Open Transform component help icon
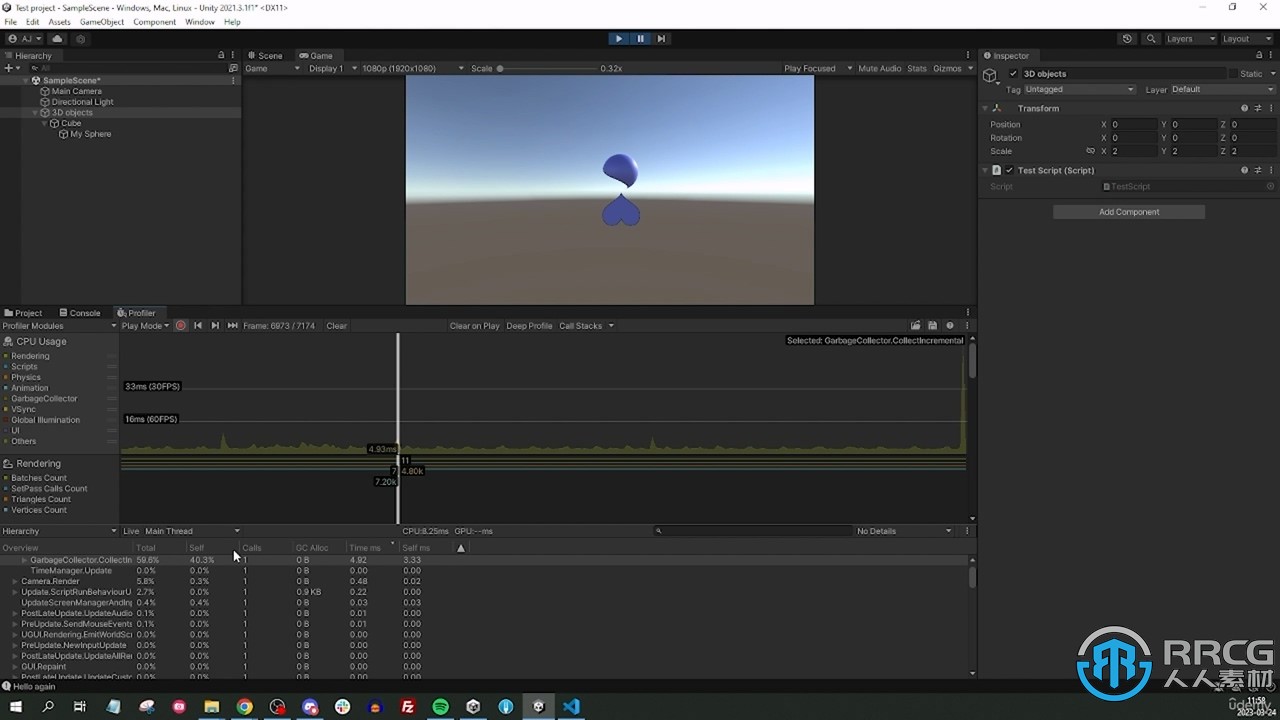This screenshot has height=720, width=1280. tap(1244, 108)
